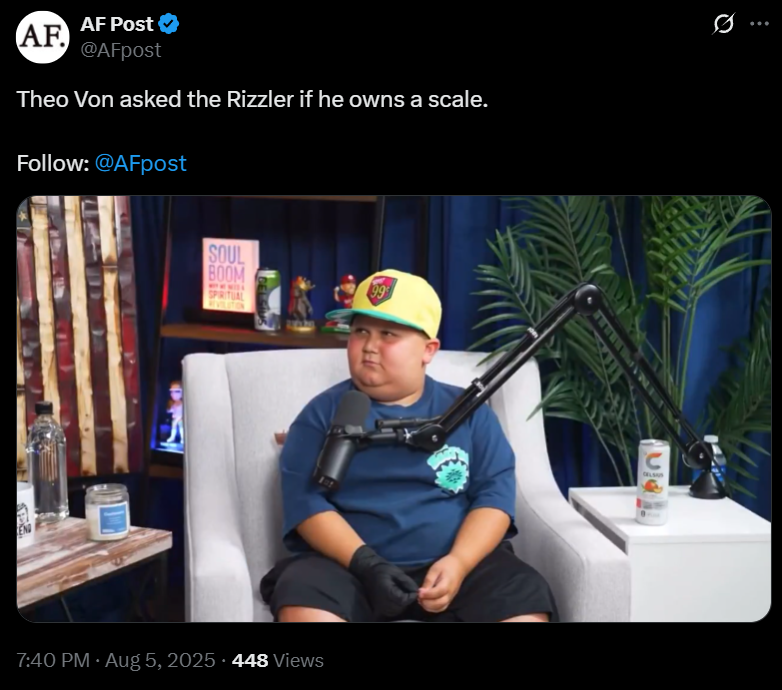
Task: Click the Soul Boom book in video
Action: tap(230, 275)
